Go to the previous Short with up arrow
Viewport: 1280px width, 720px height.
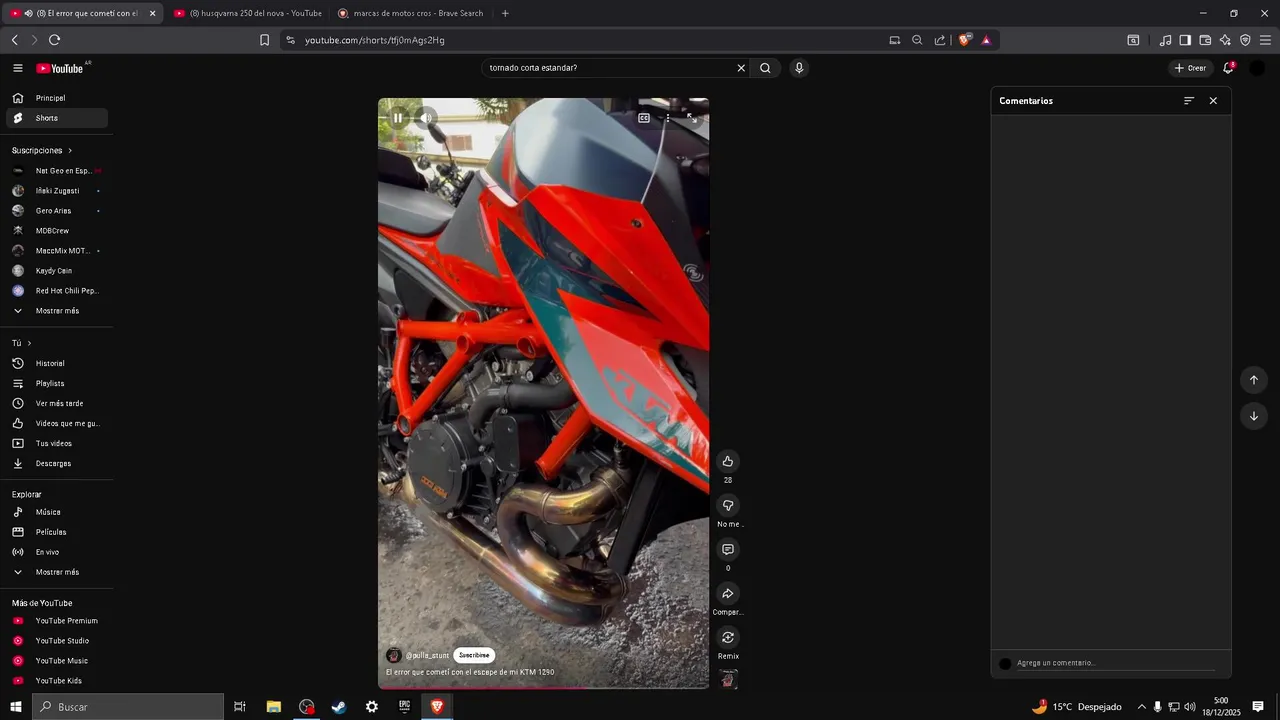point(1254,380)
